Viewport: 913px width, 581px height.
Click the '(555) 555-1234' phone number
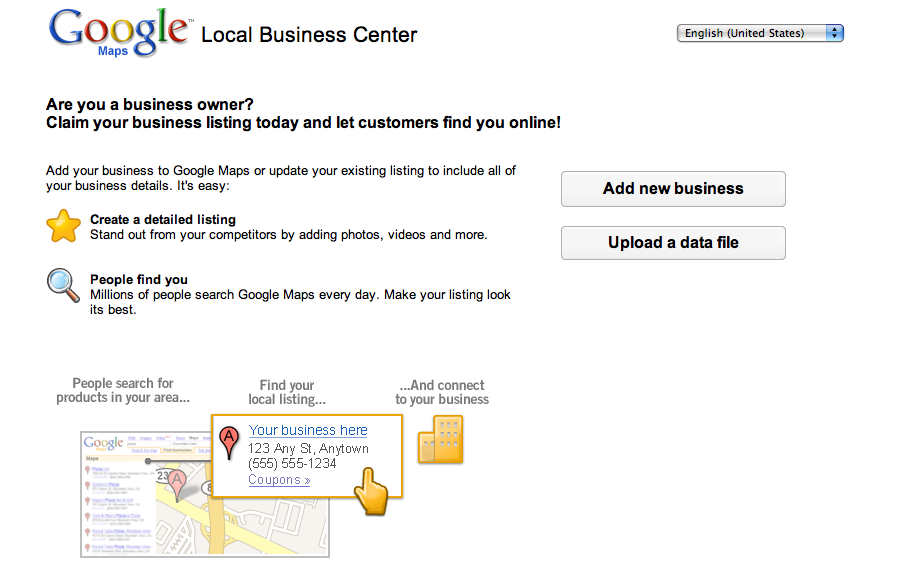pos(292,464)
